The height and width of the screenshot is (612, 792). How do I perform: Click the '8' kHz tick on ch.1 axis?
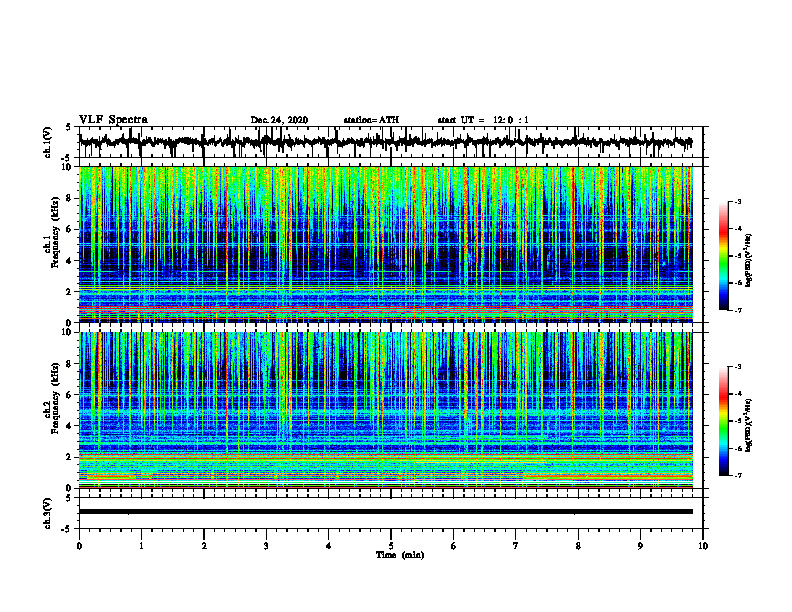click(69, 198)
